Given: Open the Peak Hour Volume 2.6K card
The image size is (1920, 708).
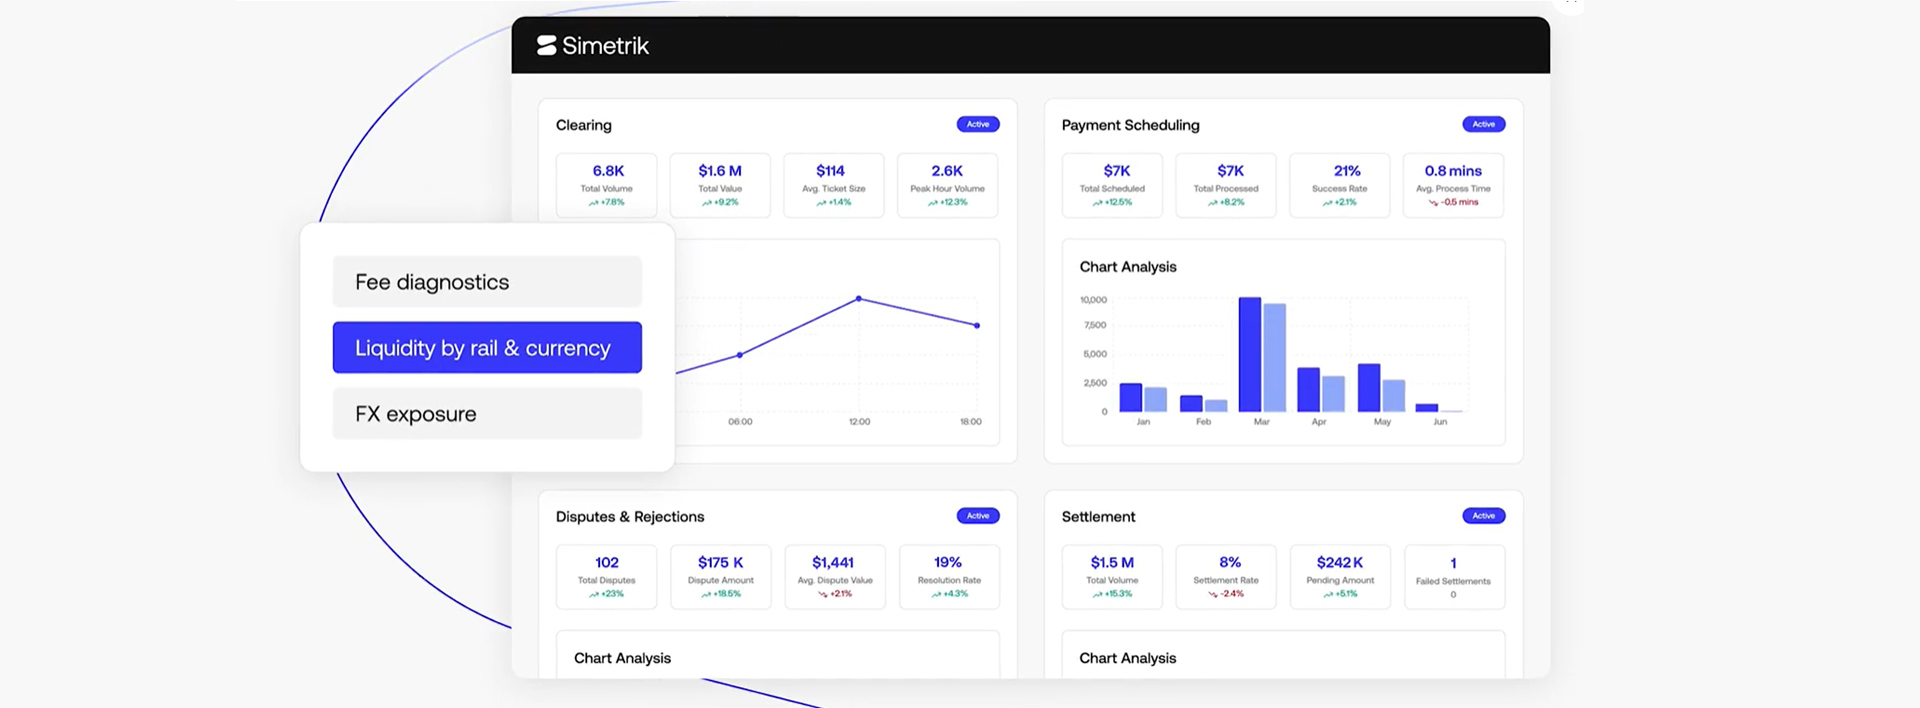Looking at the screenshot, I should (x=947, y=185).
